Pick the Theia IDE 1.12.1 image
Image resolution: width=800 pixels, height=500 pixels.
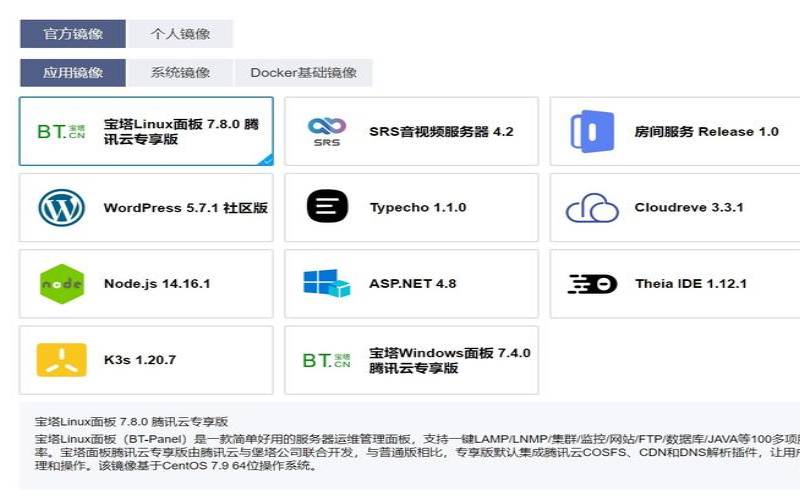coord(675,284)
